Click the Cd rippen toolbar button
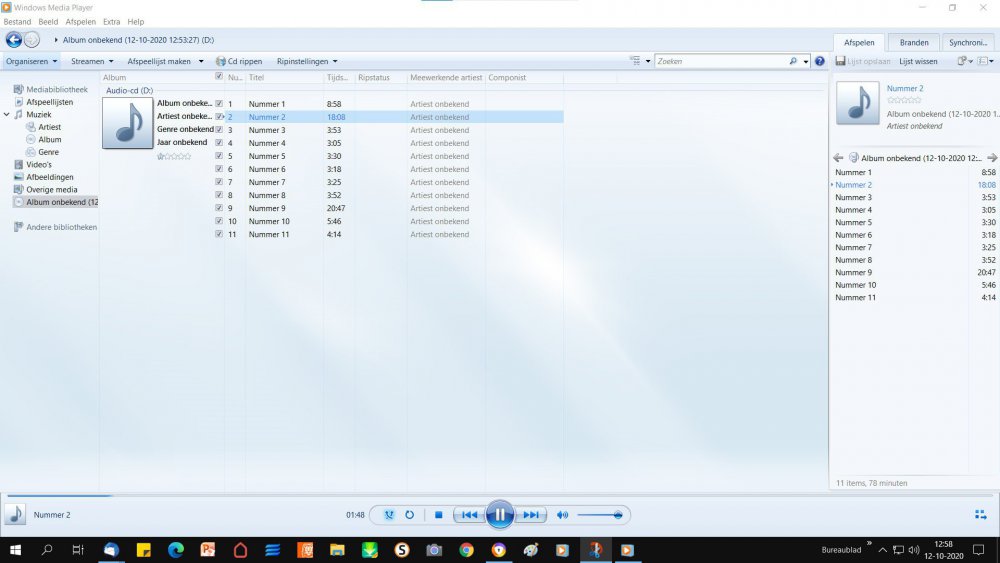The image size is (1000, 563). point(239,61)
